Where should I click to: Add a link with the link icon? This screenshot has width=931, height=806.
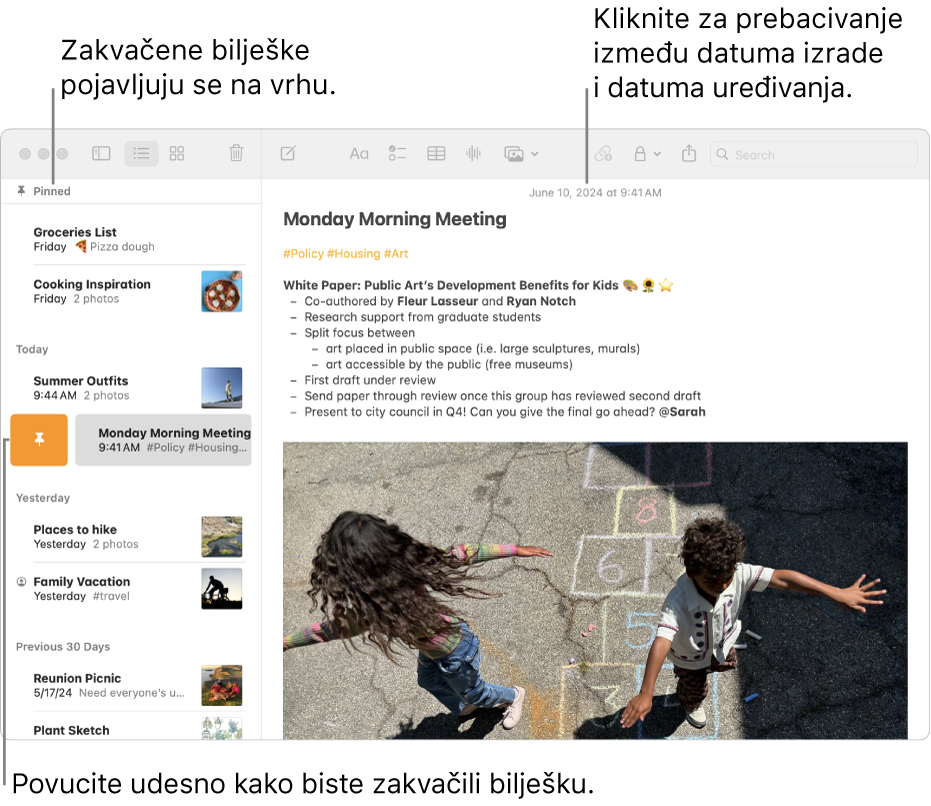(x=603, y=154)
